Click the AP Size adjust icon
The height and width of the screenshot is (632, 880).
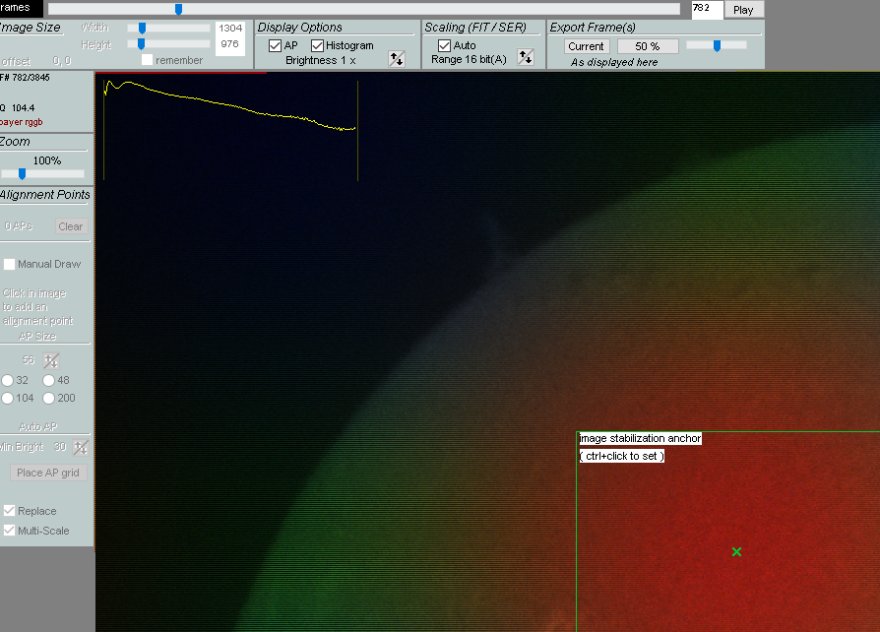53,360
